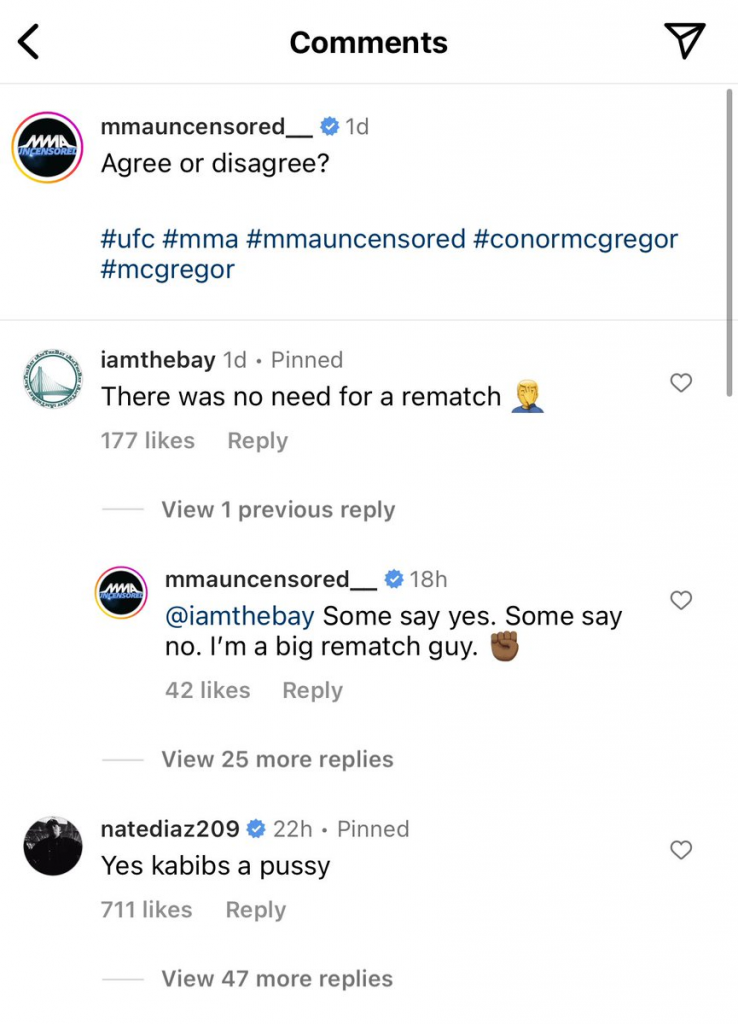Image resolution: width=738 pixels, height=1024 pixels.
Task: Click the comments scrollbar
Action: [x=730, y=230]
